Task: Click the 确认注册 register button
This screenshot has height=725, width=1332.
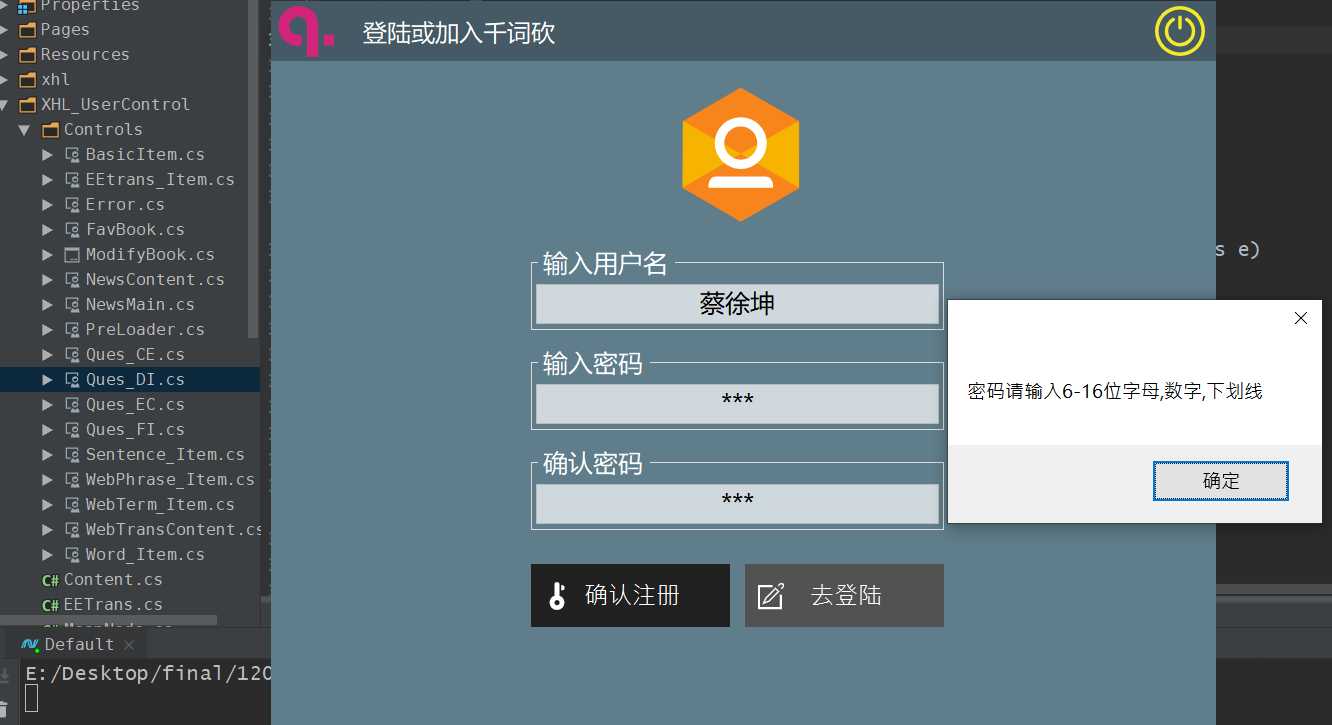Action: 630,596
